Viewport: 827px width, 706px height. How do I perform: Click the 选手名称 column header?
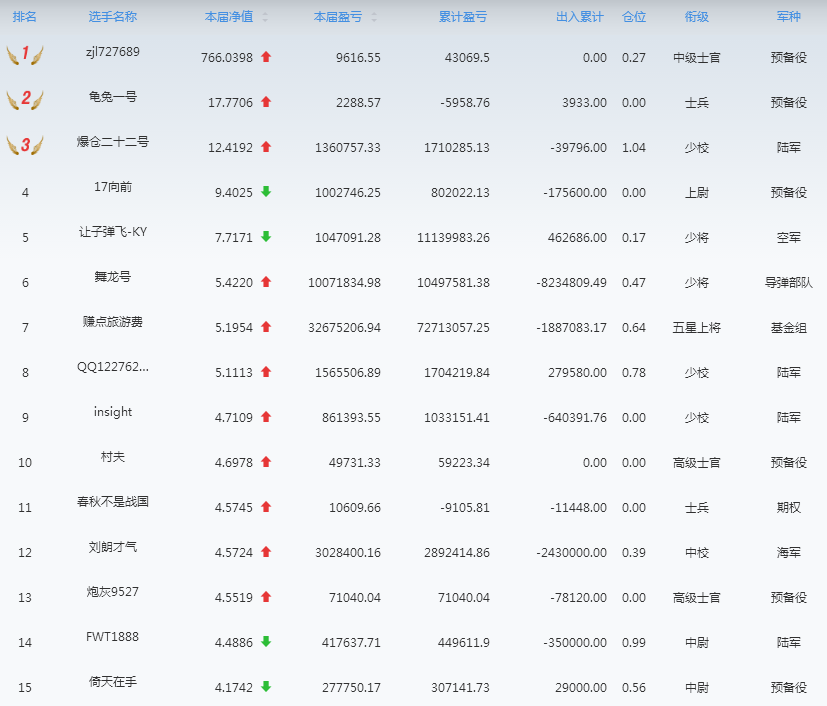(x=113, y=17)
